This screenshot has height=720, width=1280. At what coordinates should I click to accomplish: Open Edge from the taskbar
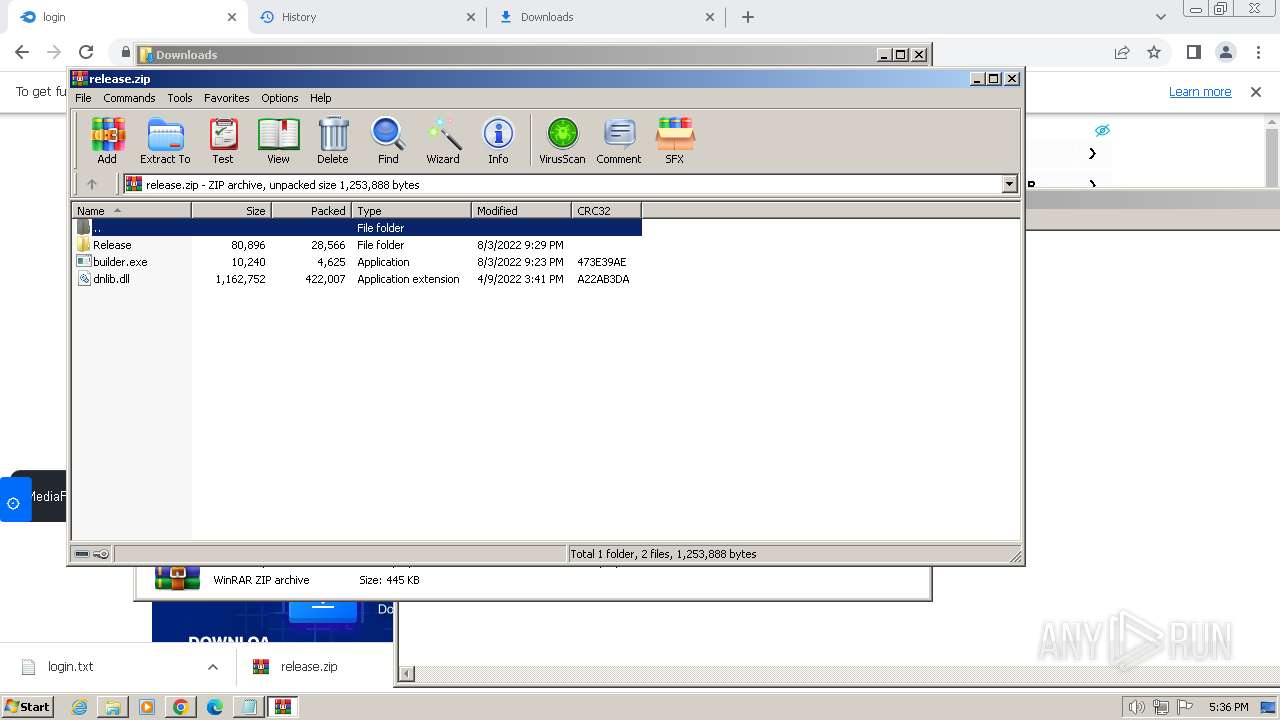tap(214, 707)
